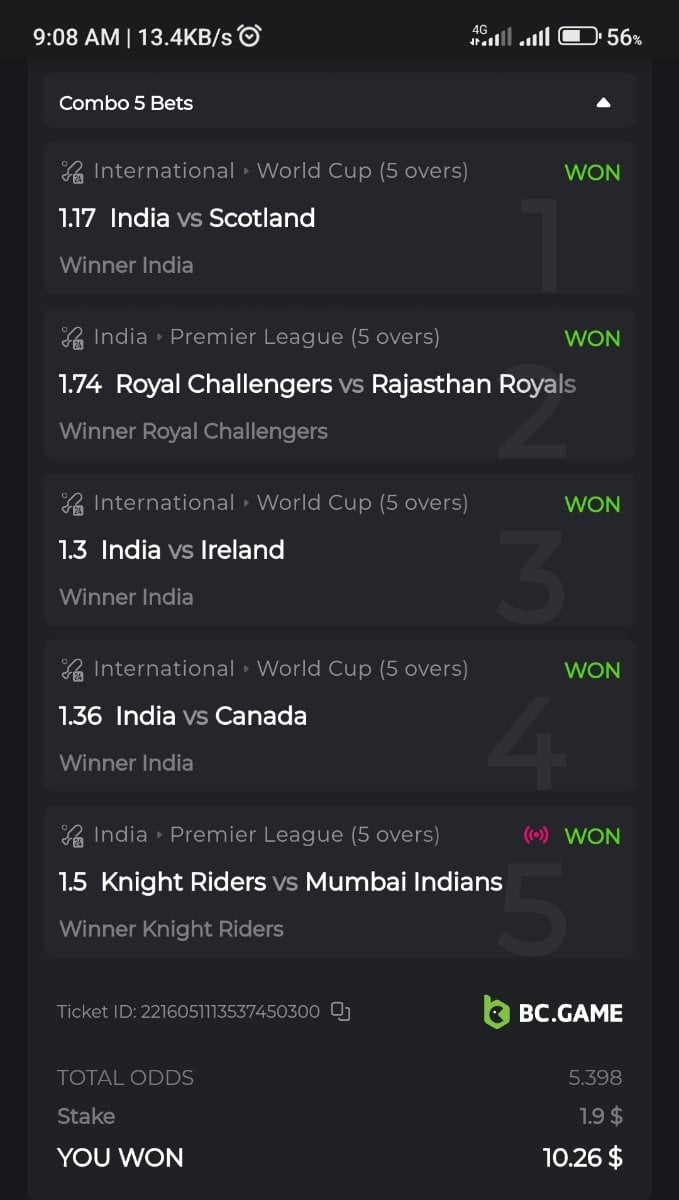The height and width of the screenshot is (1200, 679).
Task: Open Royal Challengers vs Rajasthan Royals match
Action: (x=345, y=384)
